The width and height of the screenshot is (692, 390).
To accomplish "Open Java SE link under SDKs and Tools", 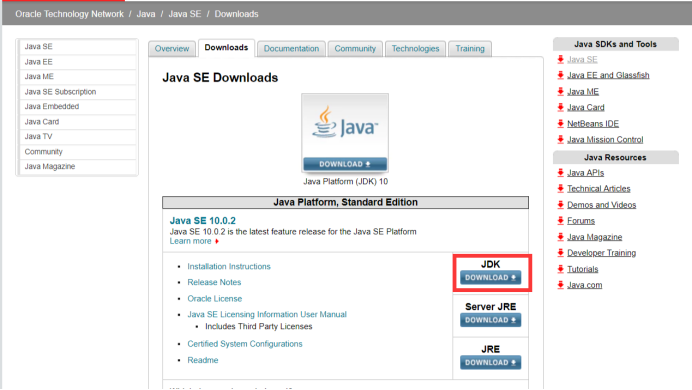I will (582, 60).
